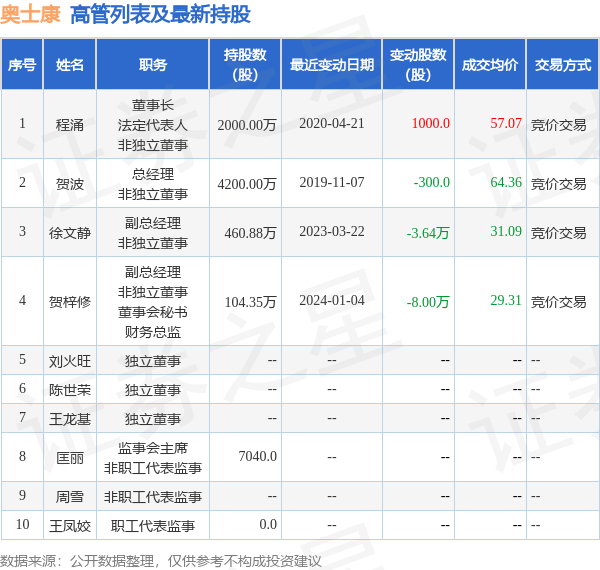Click 独立董事 in 陈世荣's row
The width and height of the screenshot is (600, 570).
(x=153, y=390)
